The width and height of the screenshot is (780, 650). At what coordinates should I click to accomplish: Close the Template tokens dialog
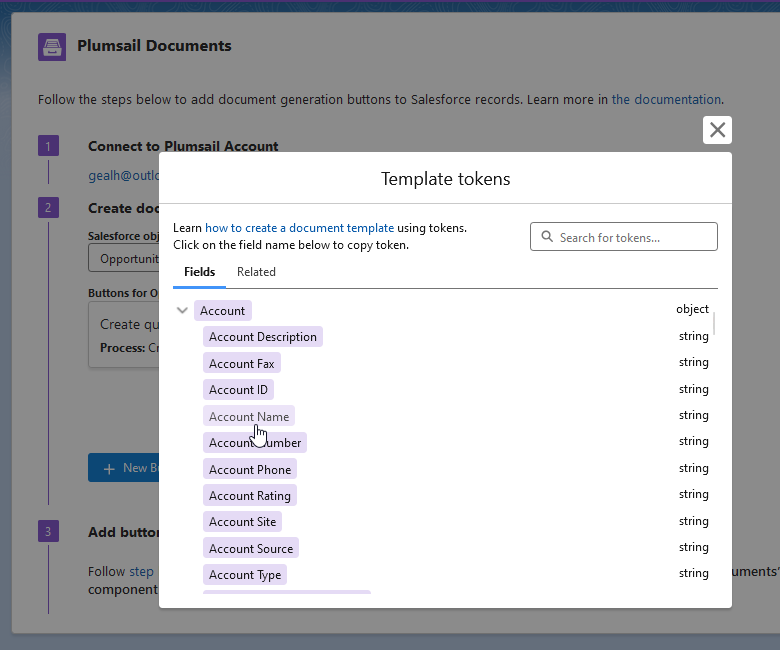click(717, 130)
